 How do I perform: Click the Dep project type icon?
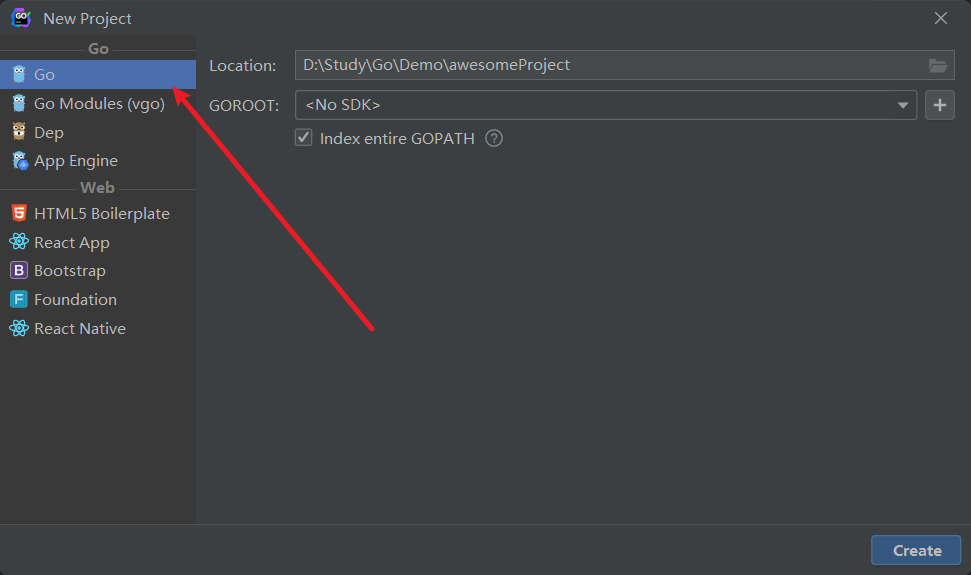tap(19, 132)
